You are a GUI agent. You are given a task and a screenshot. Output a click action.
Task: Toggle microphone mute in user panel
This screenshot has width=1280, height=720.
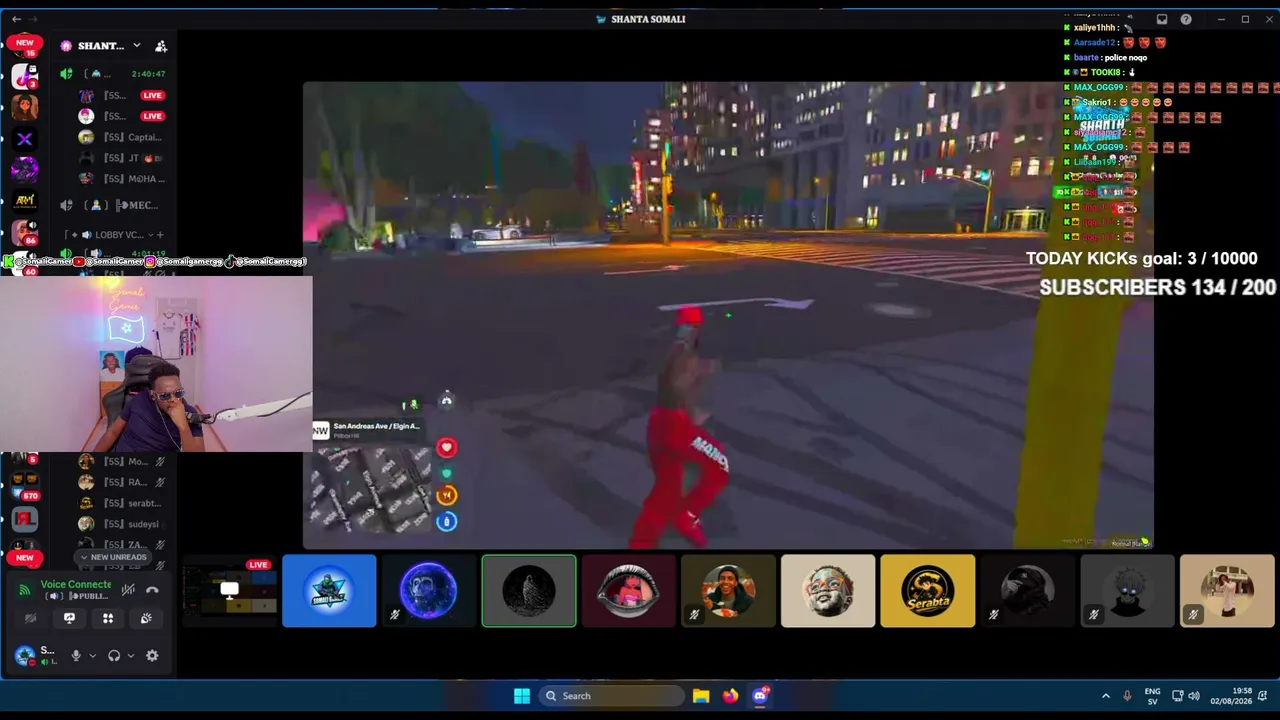coord(75,656)
